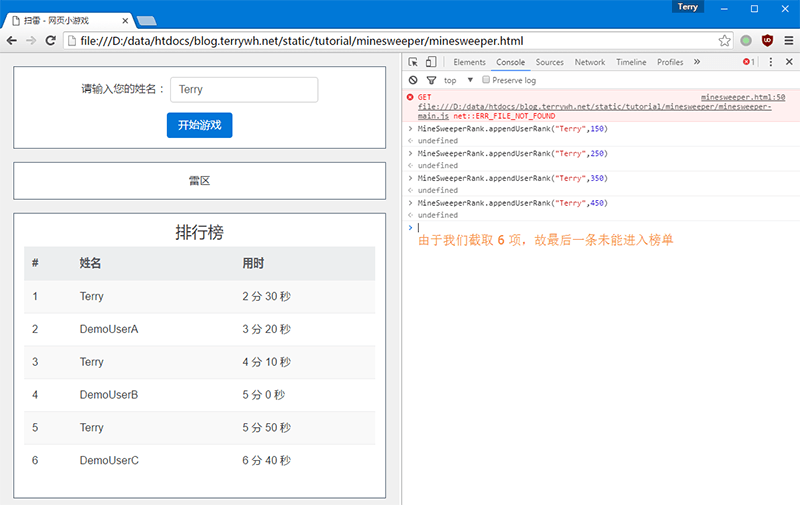Click the file icon in the address bar
800x505 pixels.
click(72, 41)
